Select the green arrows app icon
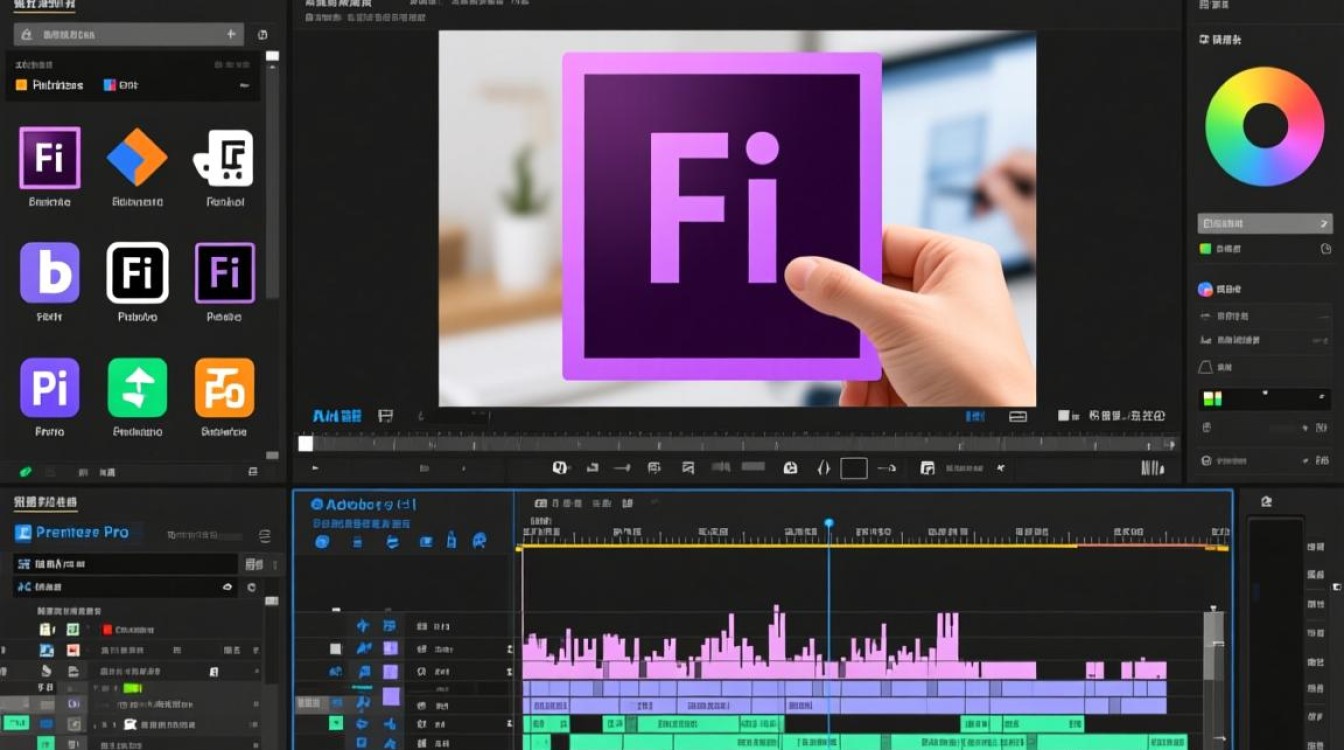Viewport: 1344px width, 750px height. [137, 388]
